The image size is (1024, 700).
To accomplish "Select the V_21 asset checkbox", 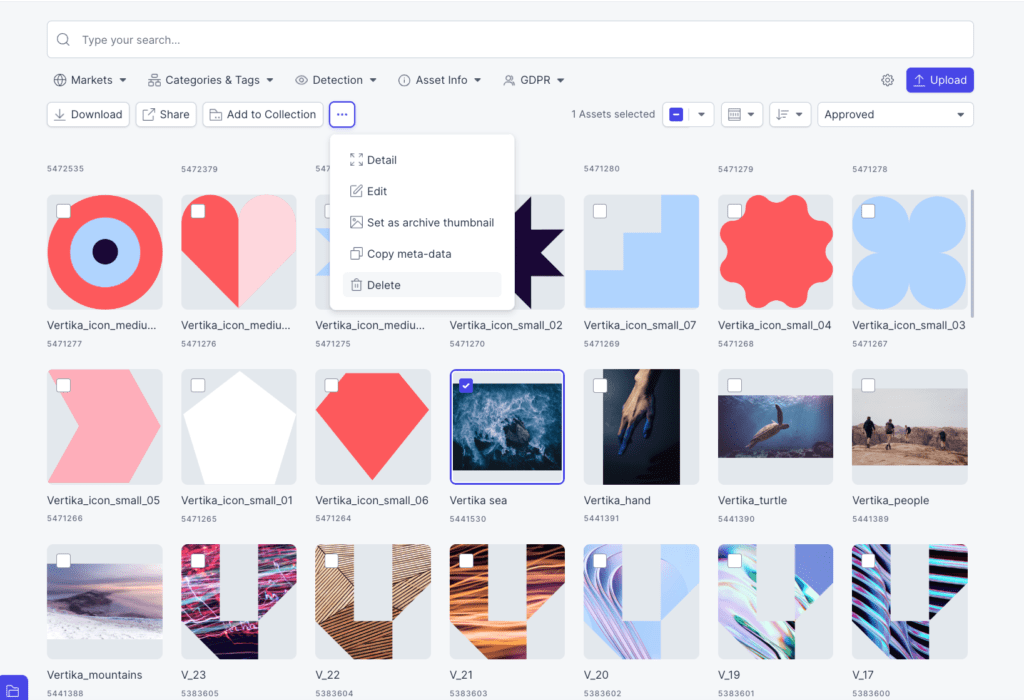I will [466, 560].
